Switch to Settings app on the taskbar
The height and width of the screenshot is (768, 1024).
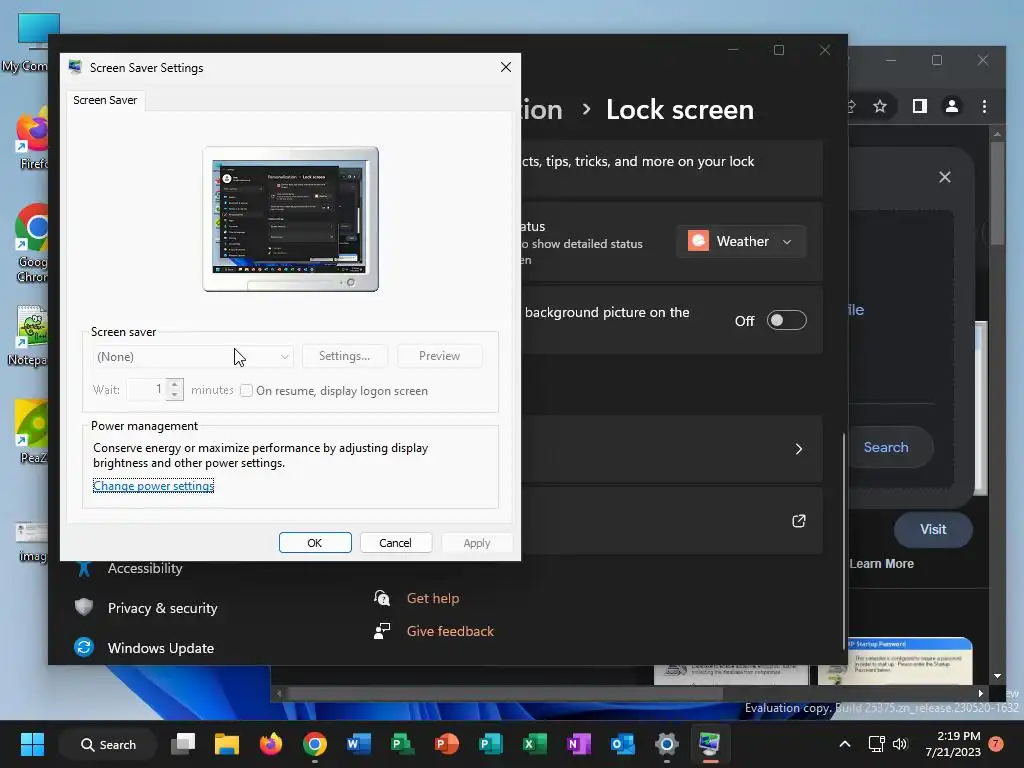(x=666, y=744)
